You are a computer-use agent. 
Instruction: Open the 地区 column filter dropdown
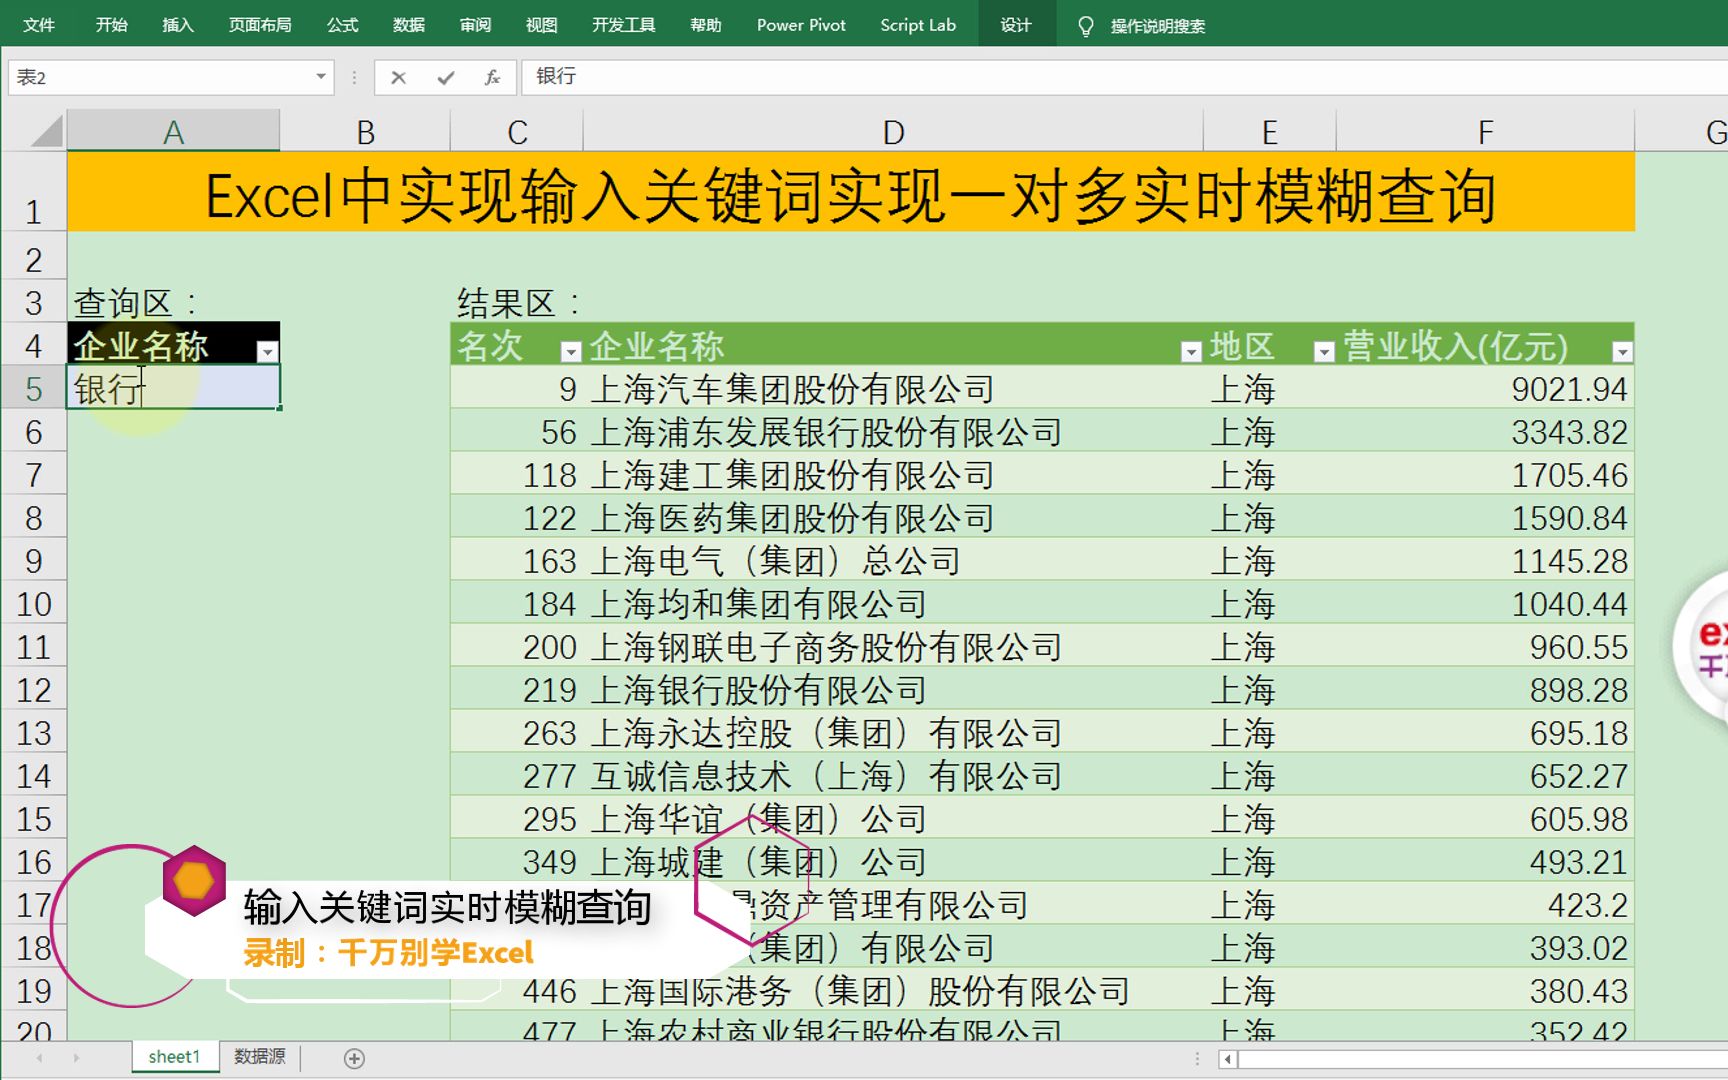1323,352
